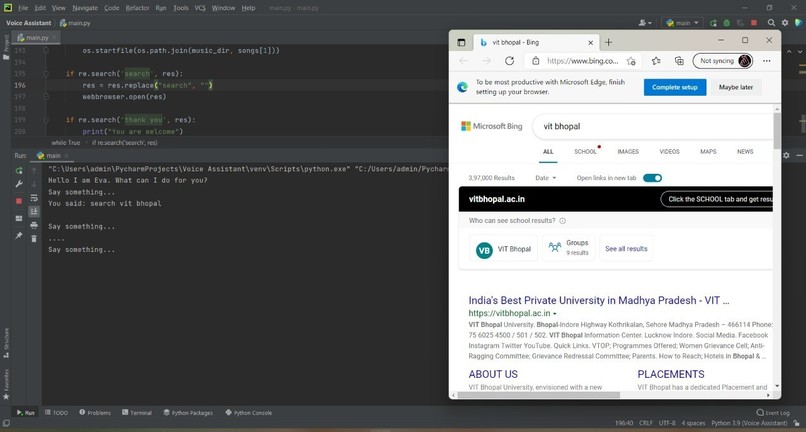Image resolution: width=806 pixels, height=432 pixels.
Task: Click Edge add to favorites star icon
Action: (631, 61)
